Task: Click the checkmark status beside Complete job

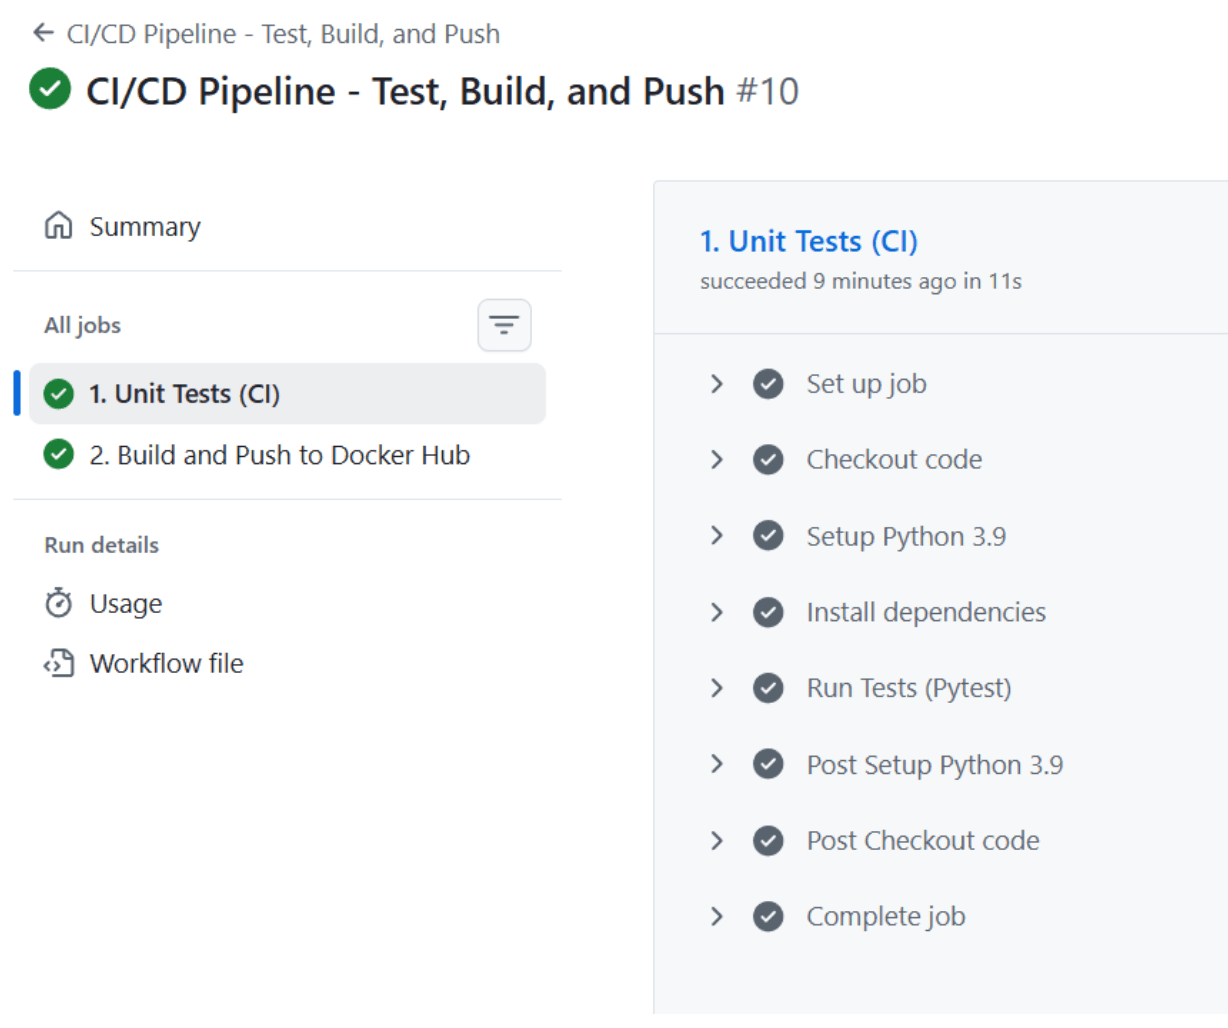Action: 768,916
